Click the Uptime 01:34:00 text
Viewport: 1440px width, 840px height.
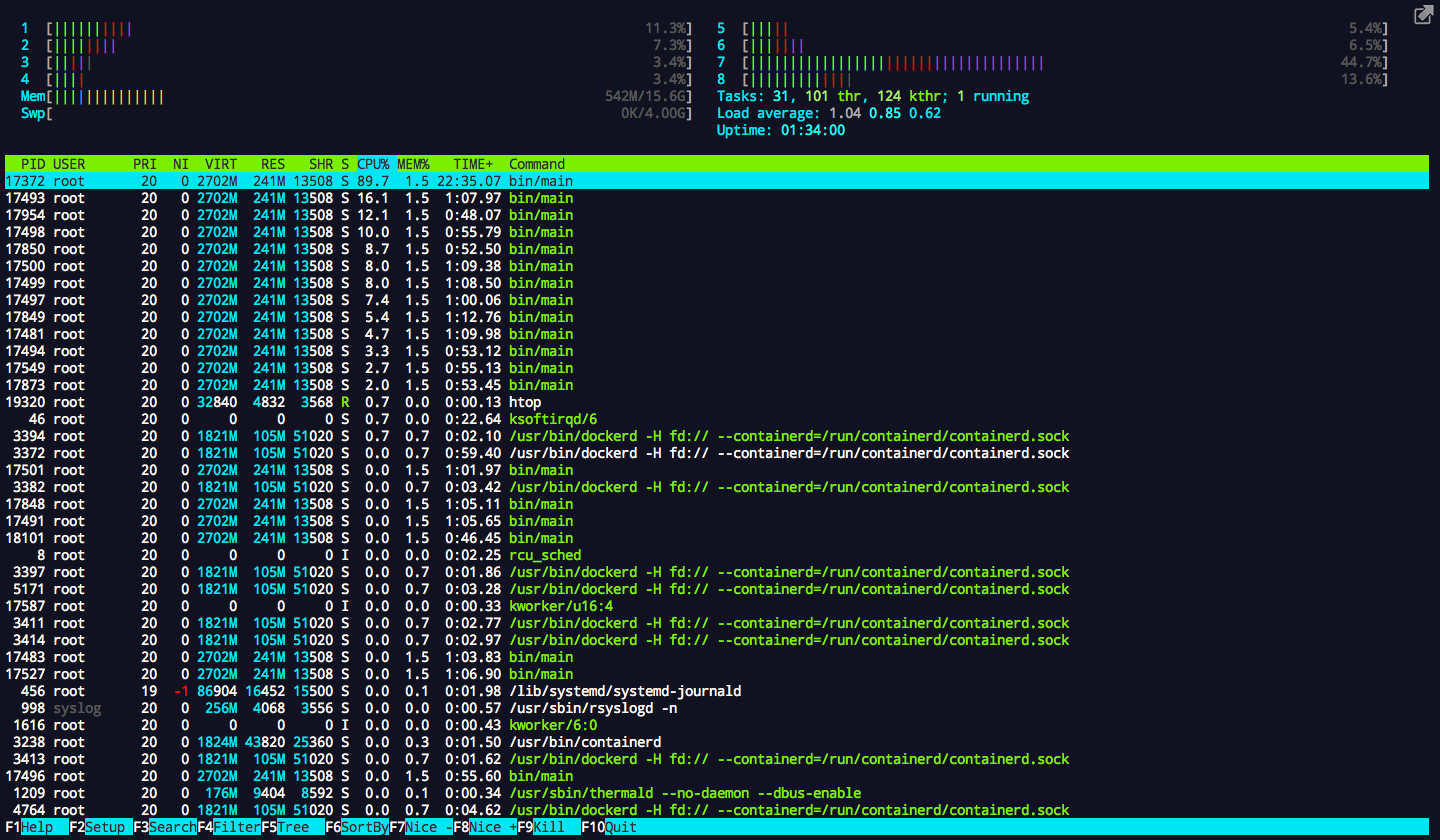[x=781, y=130]
